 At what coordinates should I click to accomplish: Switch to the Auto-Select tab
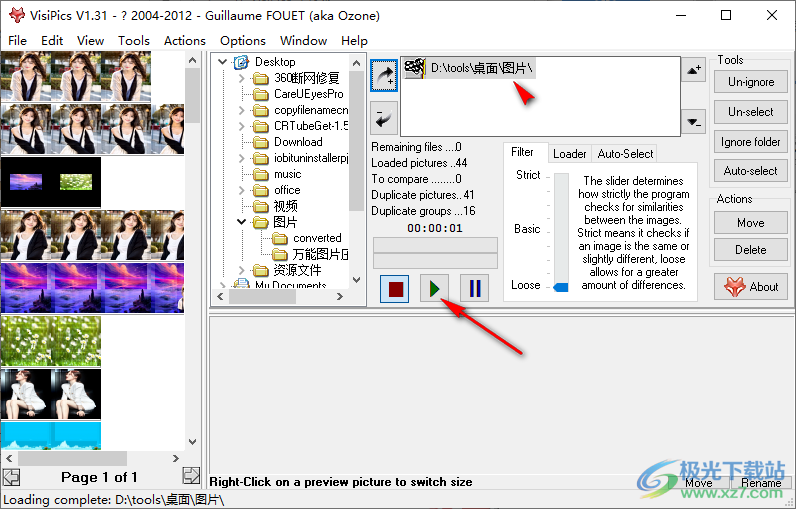[x=625, y=154]
